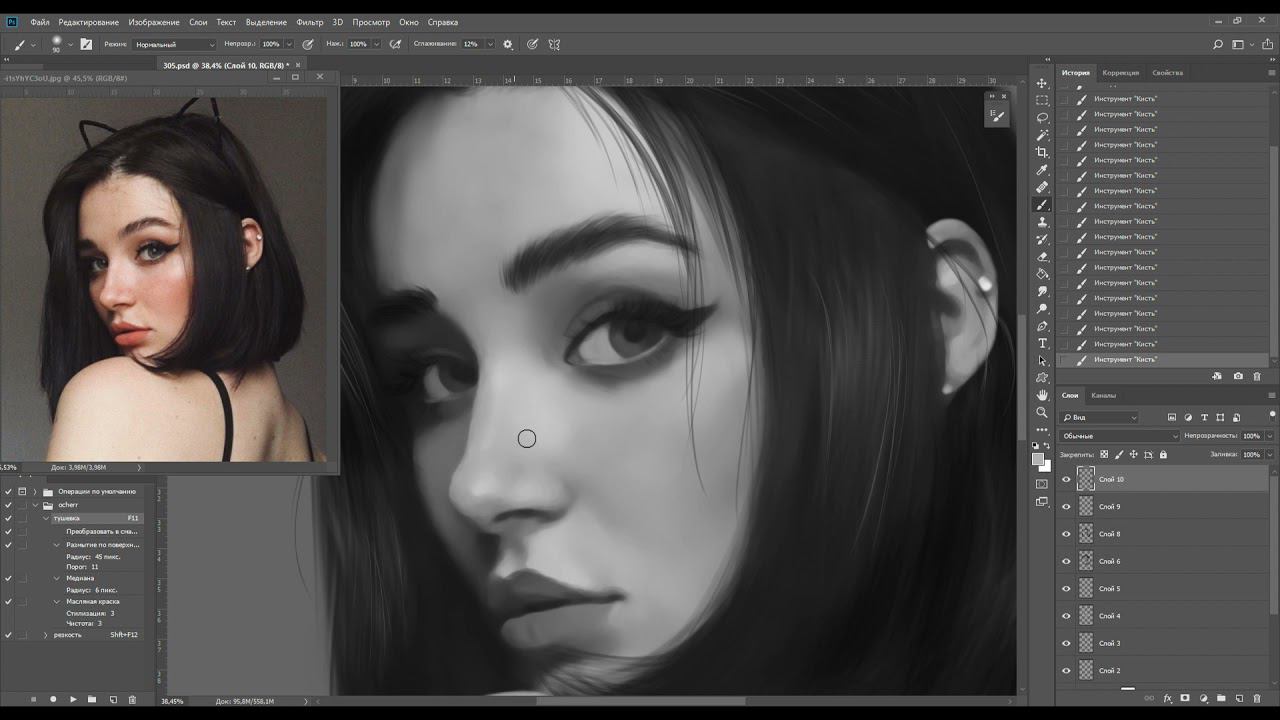Open the brush mode dropdown Нормальный
Viewport: 1280px width, 720px height.
[x=174, y=44]
